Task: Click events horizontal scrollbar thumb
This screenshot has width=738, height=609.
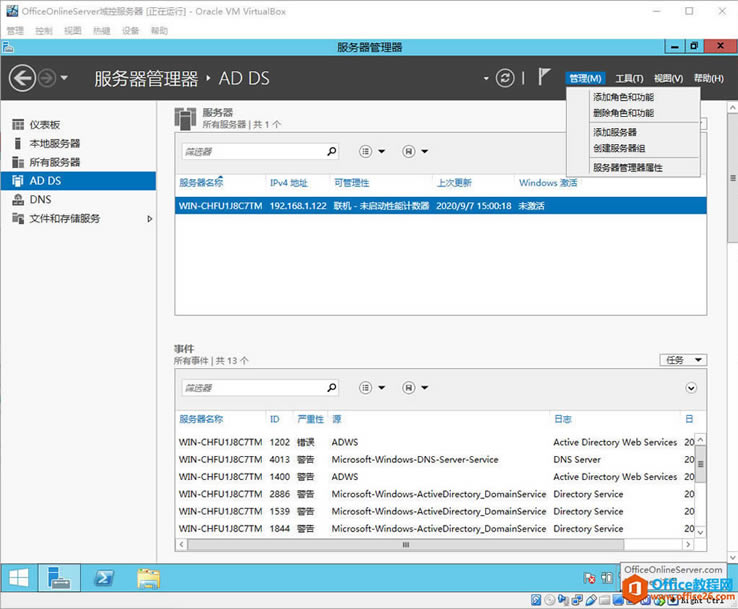Action: (406, 545)
